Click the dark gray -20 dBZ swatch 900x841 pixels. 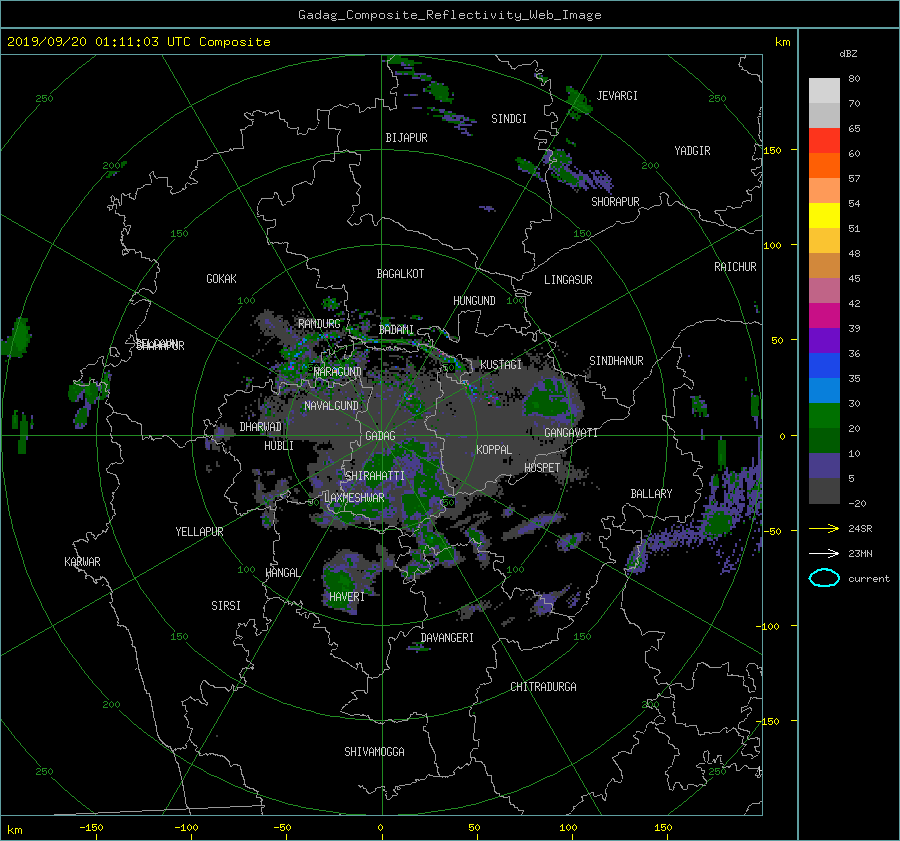tap(824, 490)
